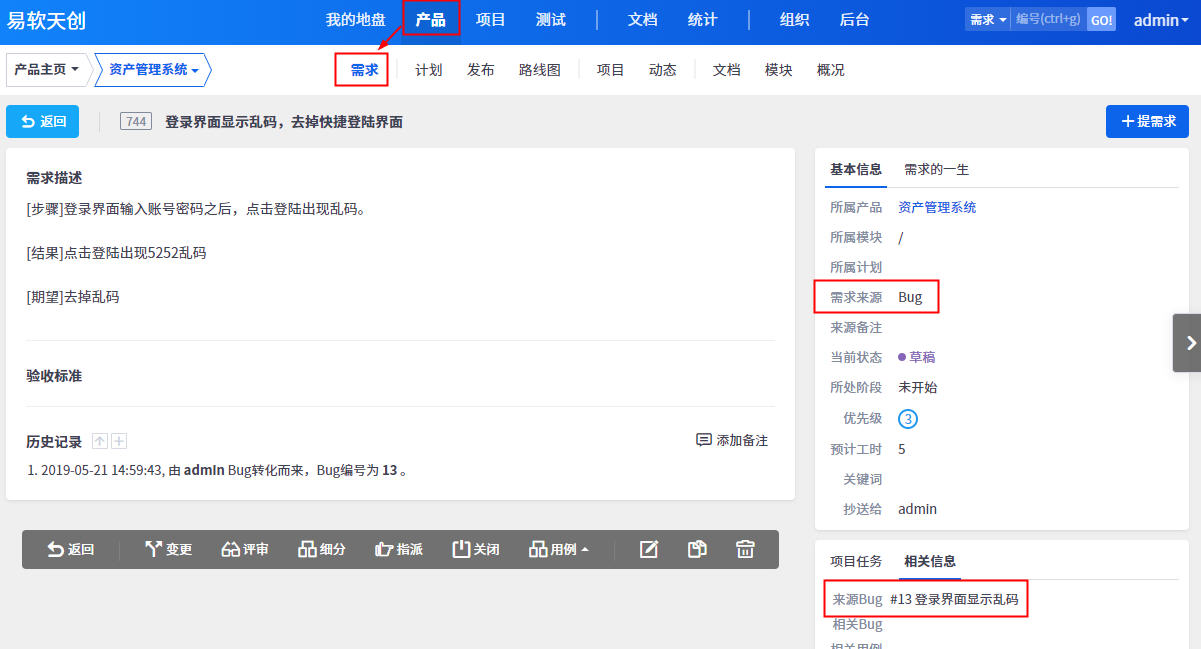Click 添加备注 link
Image resolution: width=1201 pixels, height=649 pixels.
[732, 440]
